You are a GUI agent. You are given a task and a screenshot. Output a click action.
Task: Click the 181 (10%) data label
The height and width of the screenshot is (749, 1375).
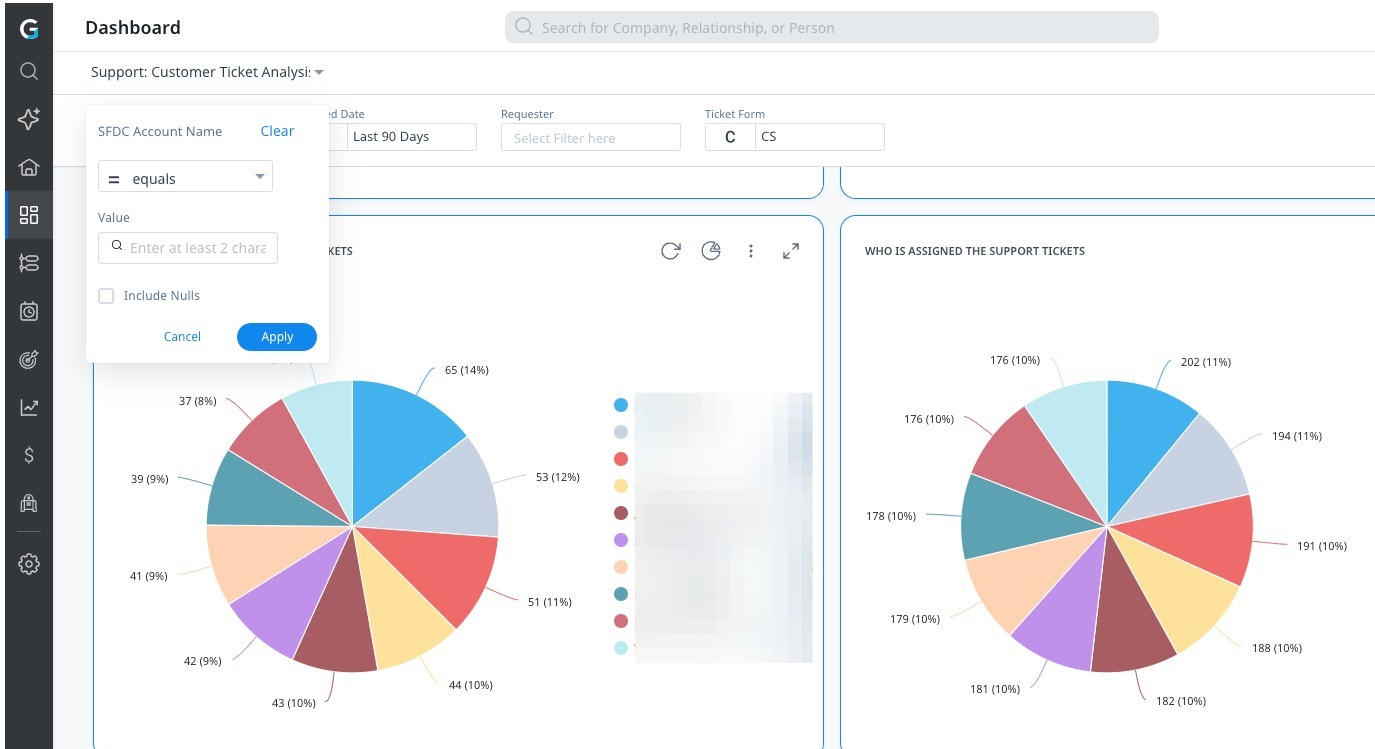click(995, 689)
